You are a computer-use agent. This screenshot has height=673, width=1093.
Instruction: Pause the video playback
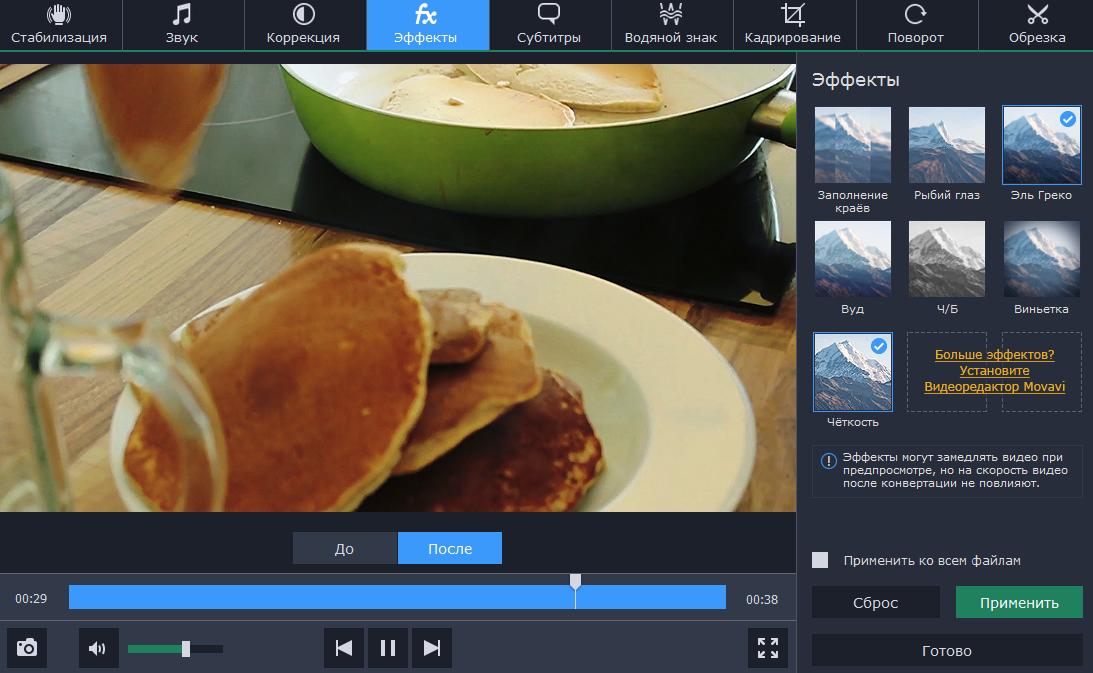(388, 648)
